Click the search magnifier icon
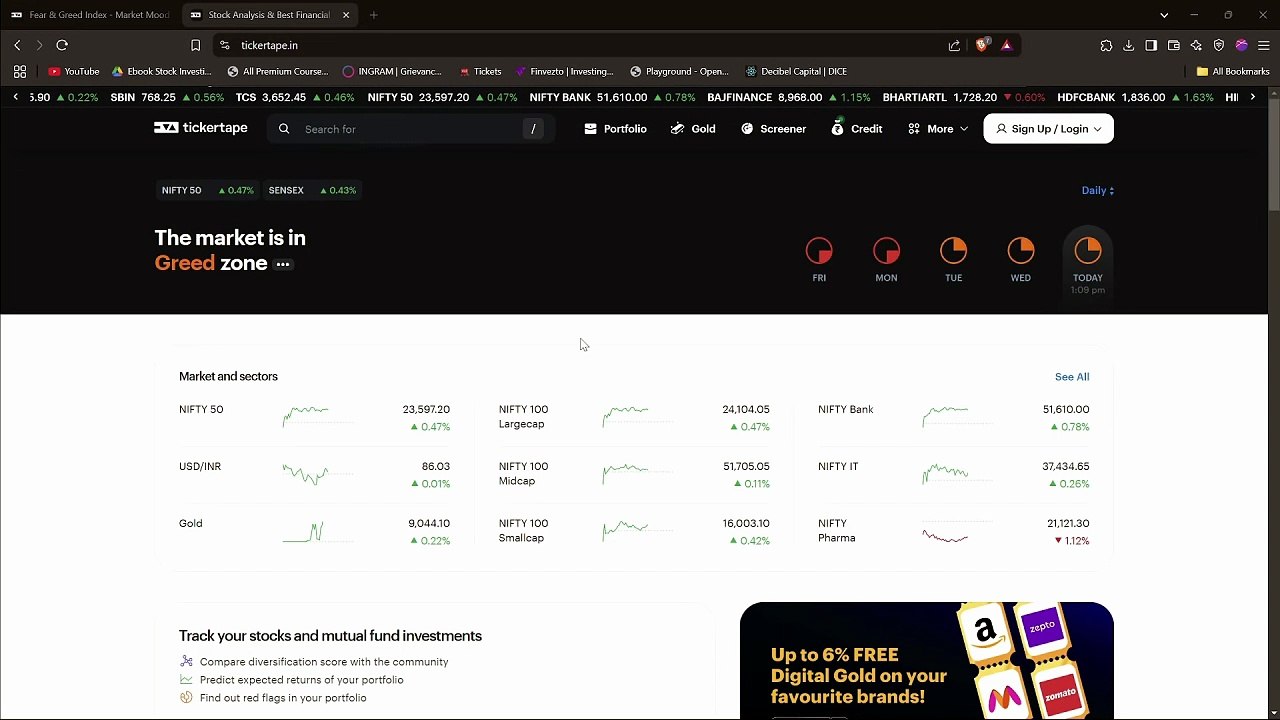 coord(284,129)
